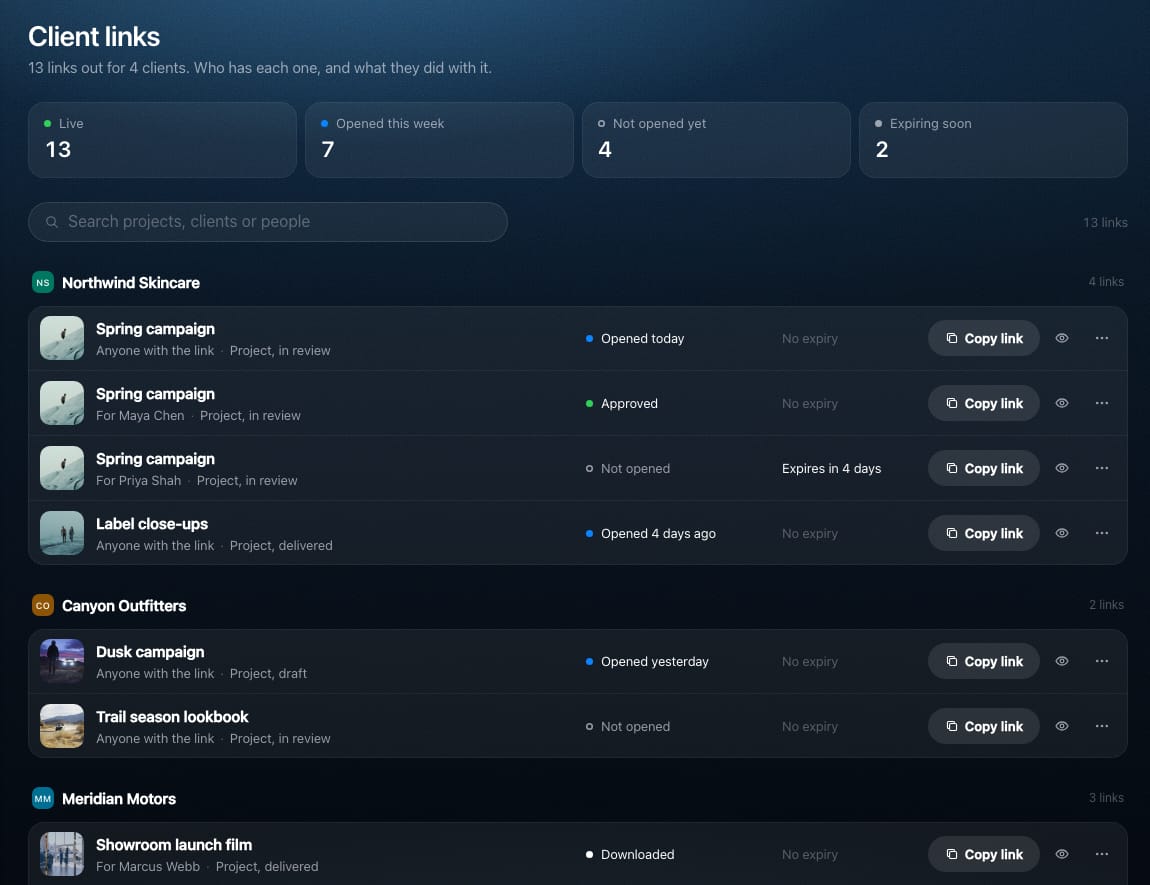Click the 'Opened 4 days ago' status
Screen dimensions: 1150x885
(x=658, y=533)
